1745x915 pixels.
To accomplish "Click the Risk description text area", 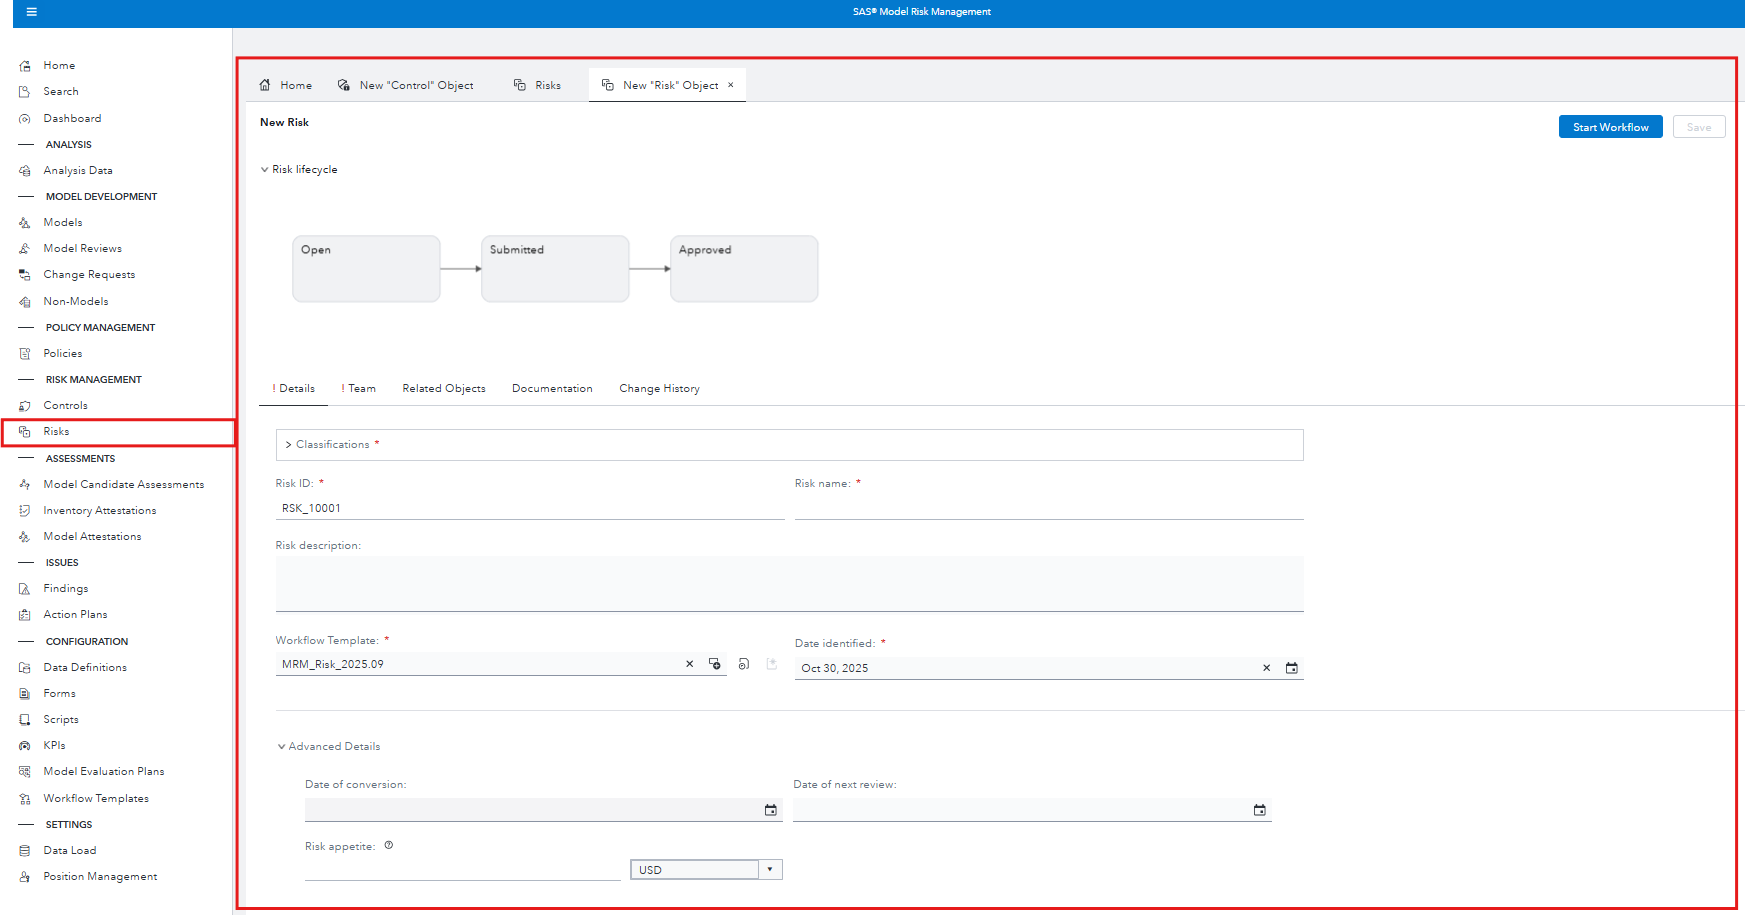I will tap(790, 583).
